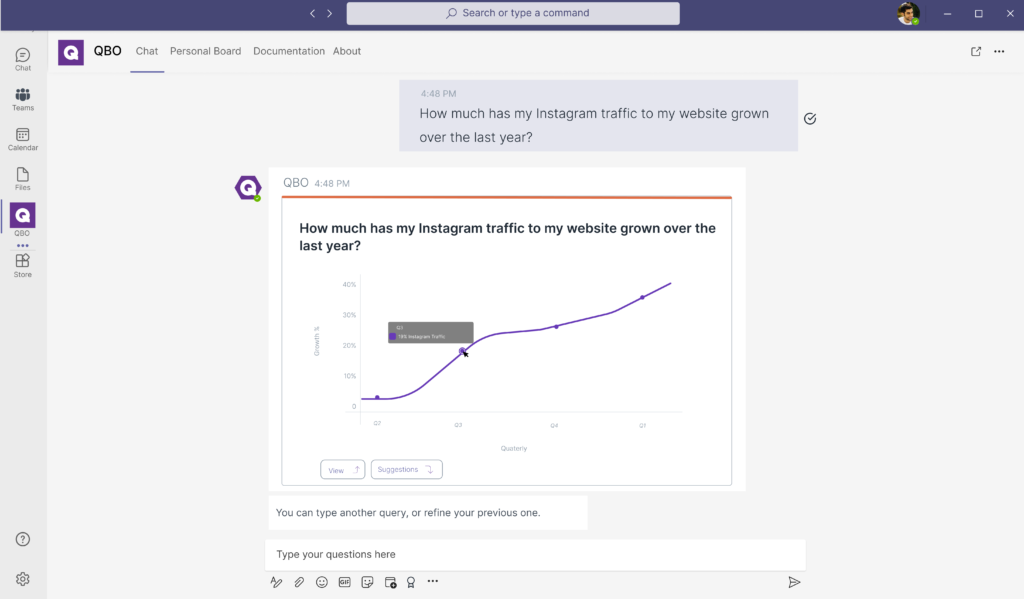
Task: Open more options ellipsis in the header
Action: pos(999,52)
